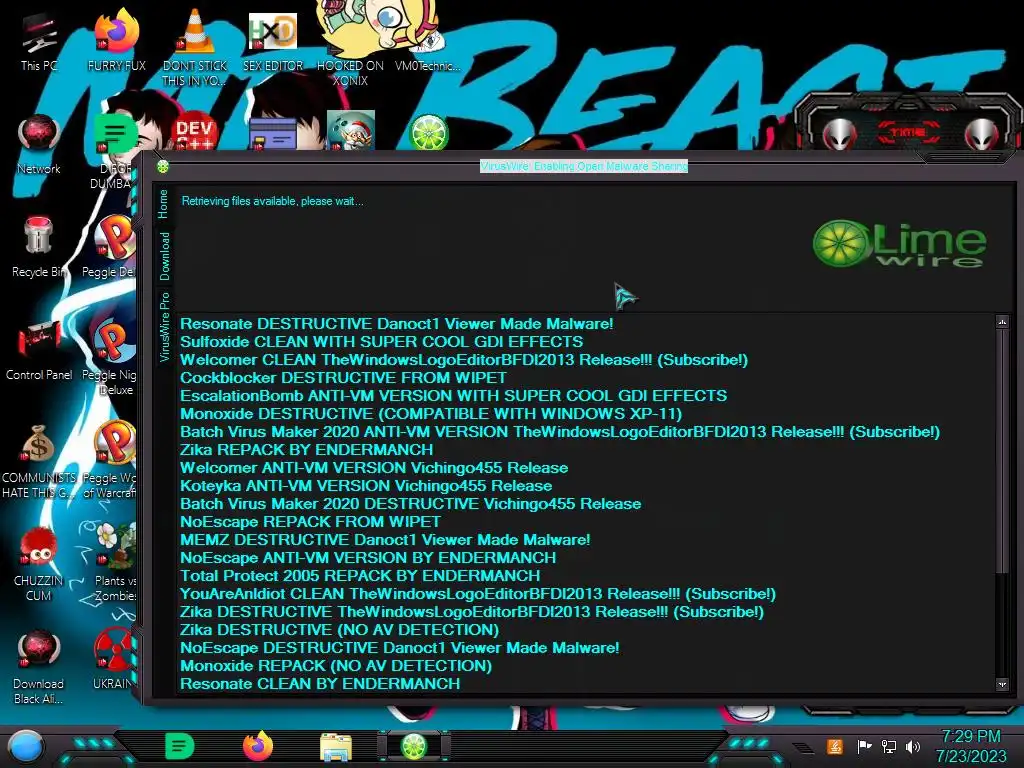The height and width of the screenshot is (768, 1024).
Task: Click the VirusWire window lime icon
Action: [163, 167]
